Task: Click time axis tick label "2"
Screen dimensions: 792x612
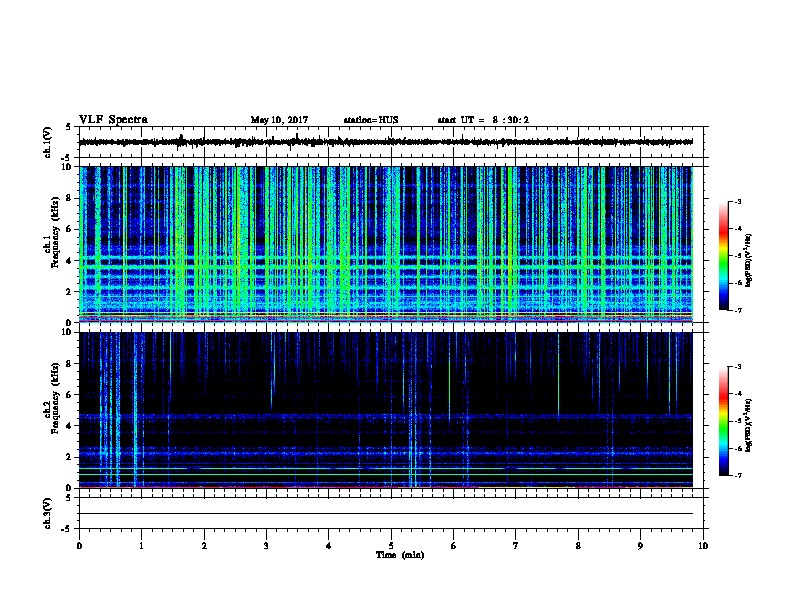Action: pos(204,546)
